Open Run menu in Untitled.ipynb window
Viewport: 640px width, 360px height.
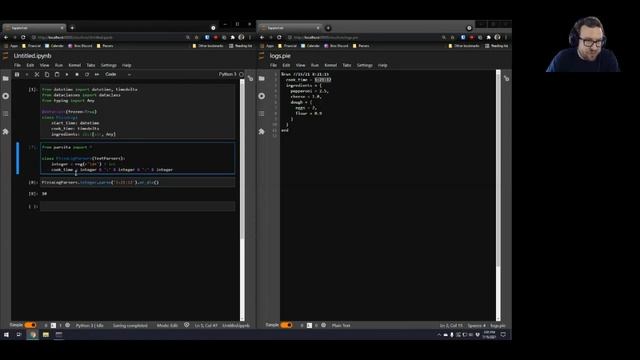tap(59, 65)
